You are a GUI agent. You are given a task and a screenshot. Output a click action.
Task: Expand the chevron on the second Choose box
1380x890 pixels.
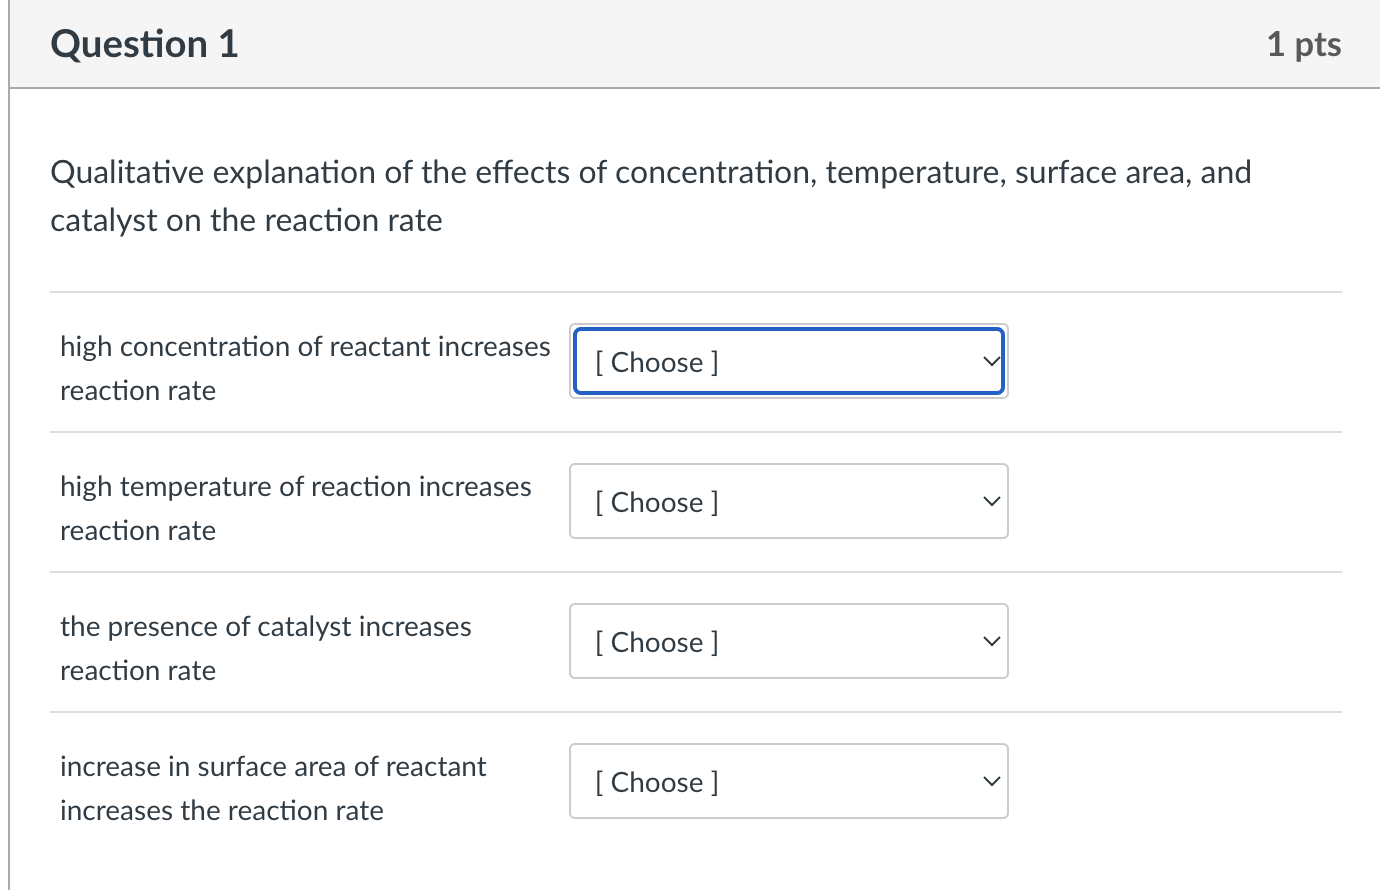(x=988, y=501)
